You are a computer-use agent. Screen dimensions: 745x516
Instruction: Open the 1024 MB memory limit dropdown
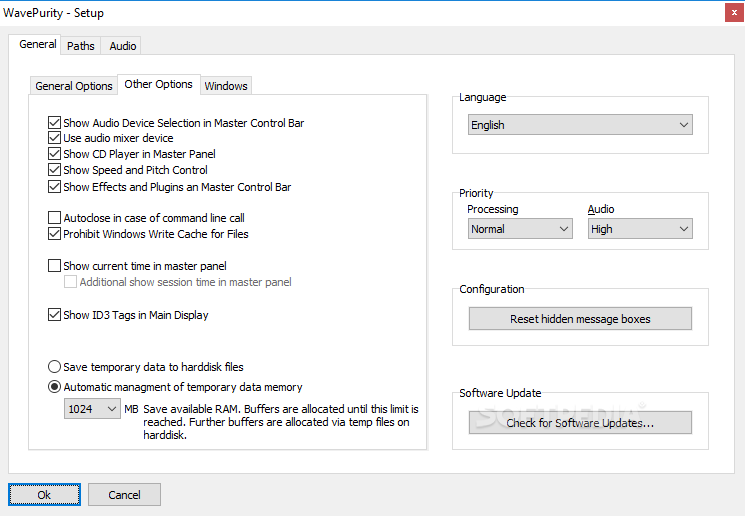pos(92,409)
